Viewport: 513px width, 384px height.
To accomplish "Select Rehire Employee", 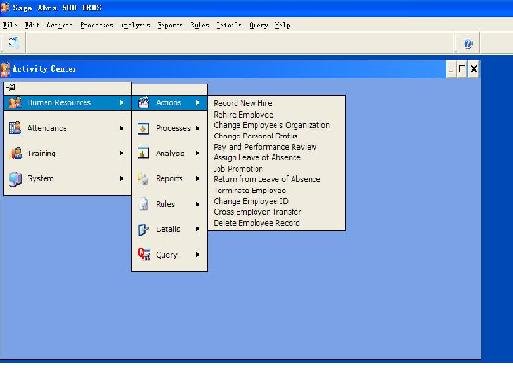I will (x=243, y=115).
